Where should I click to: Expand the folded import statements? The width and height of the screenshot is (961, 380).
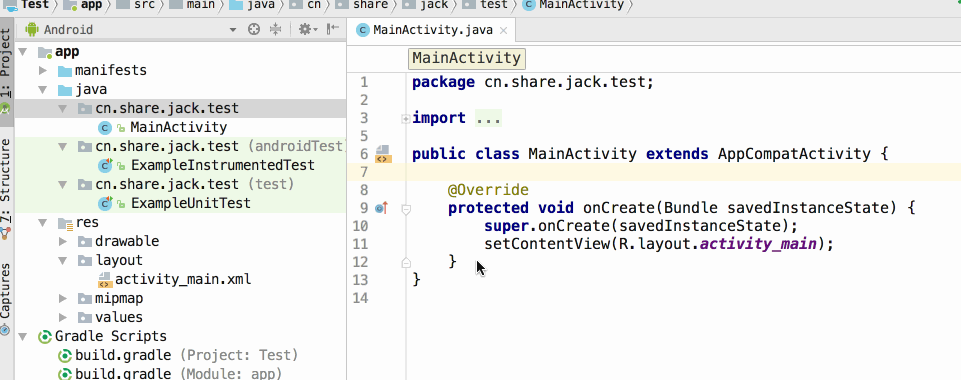406,119
